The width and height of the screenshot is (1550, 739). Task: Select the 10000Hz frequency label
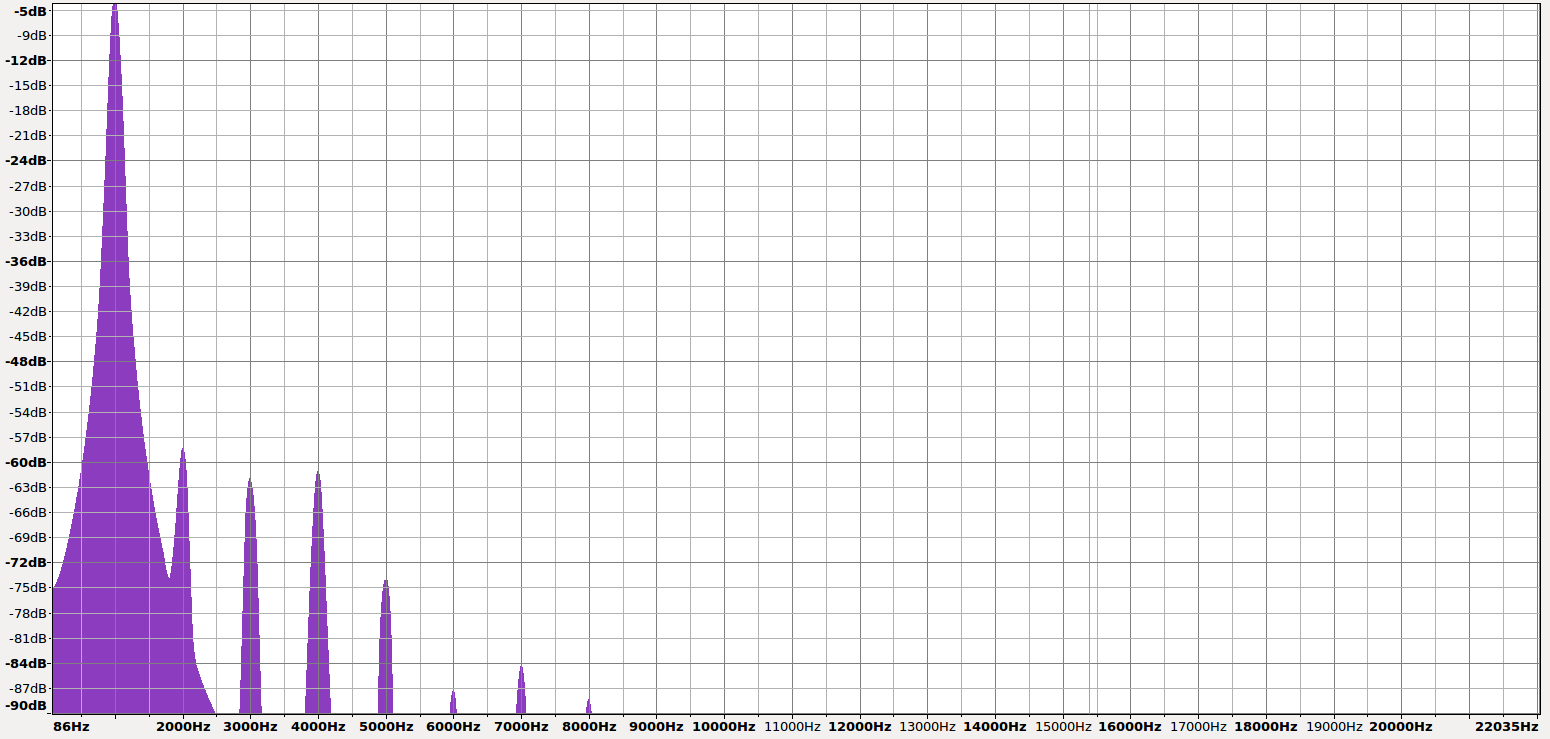pos(723,726)
